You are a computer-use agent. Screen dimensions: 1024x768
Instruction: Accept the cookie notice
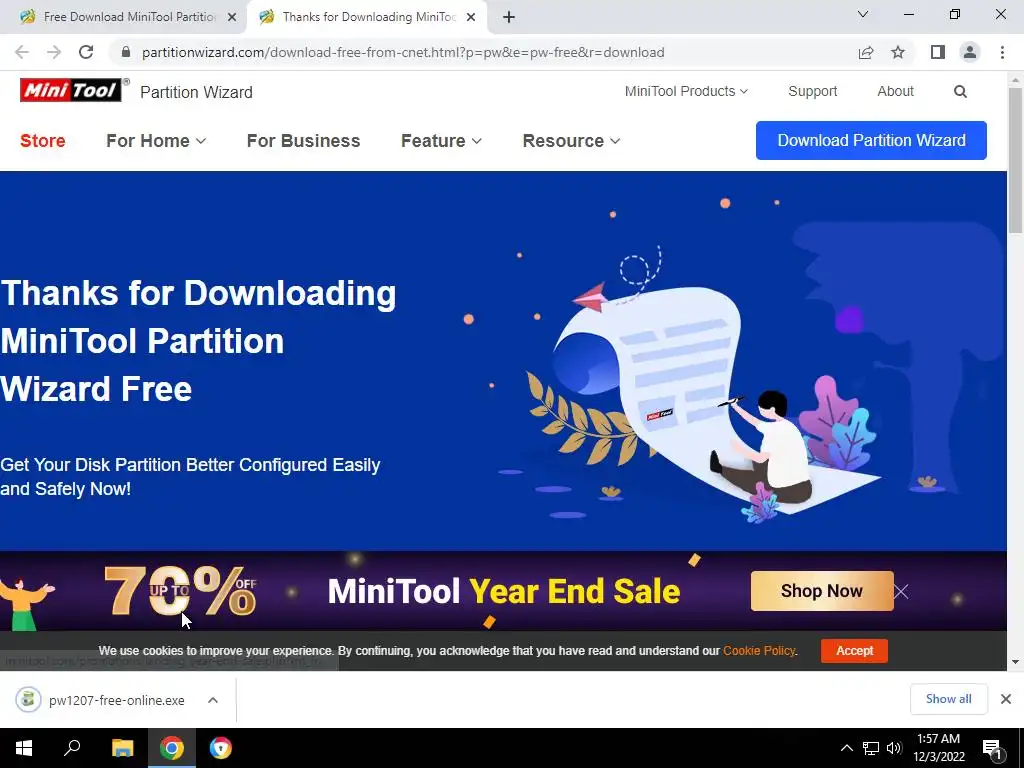pos(854,650)
